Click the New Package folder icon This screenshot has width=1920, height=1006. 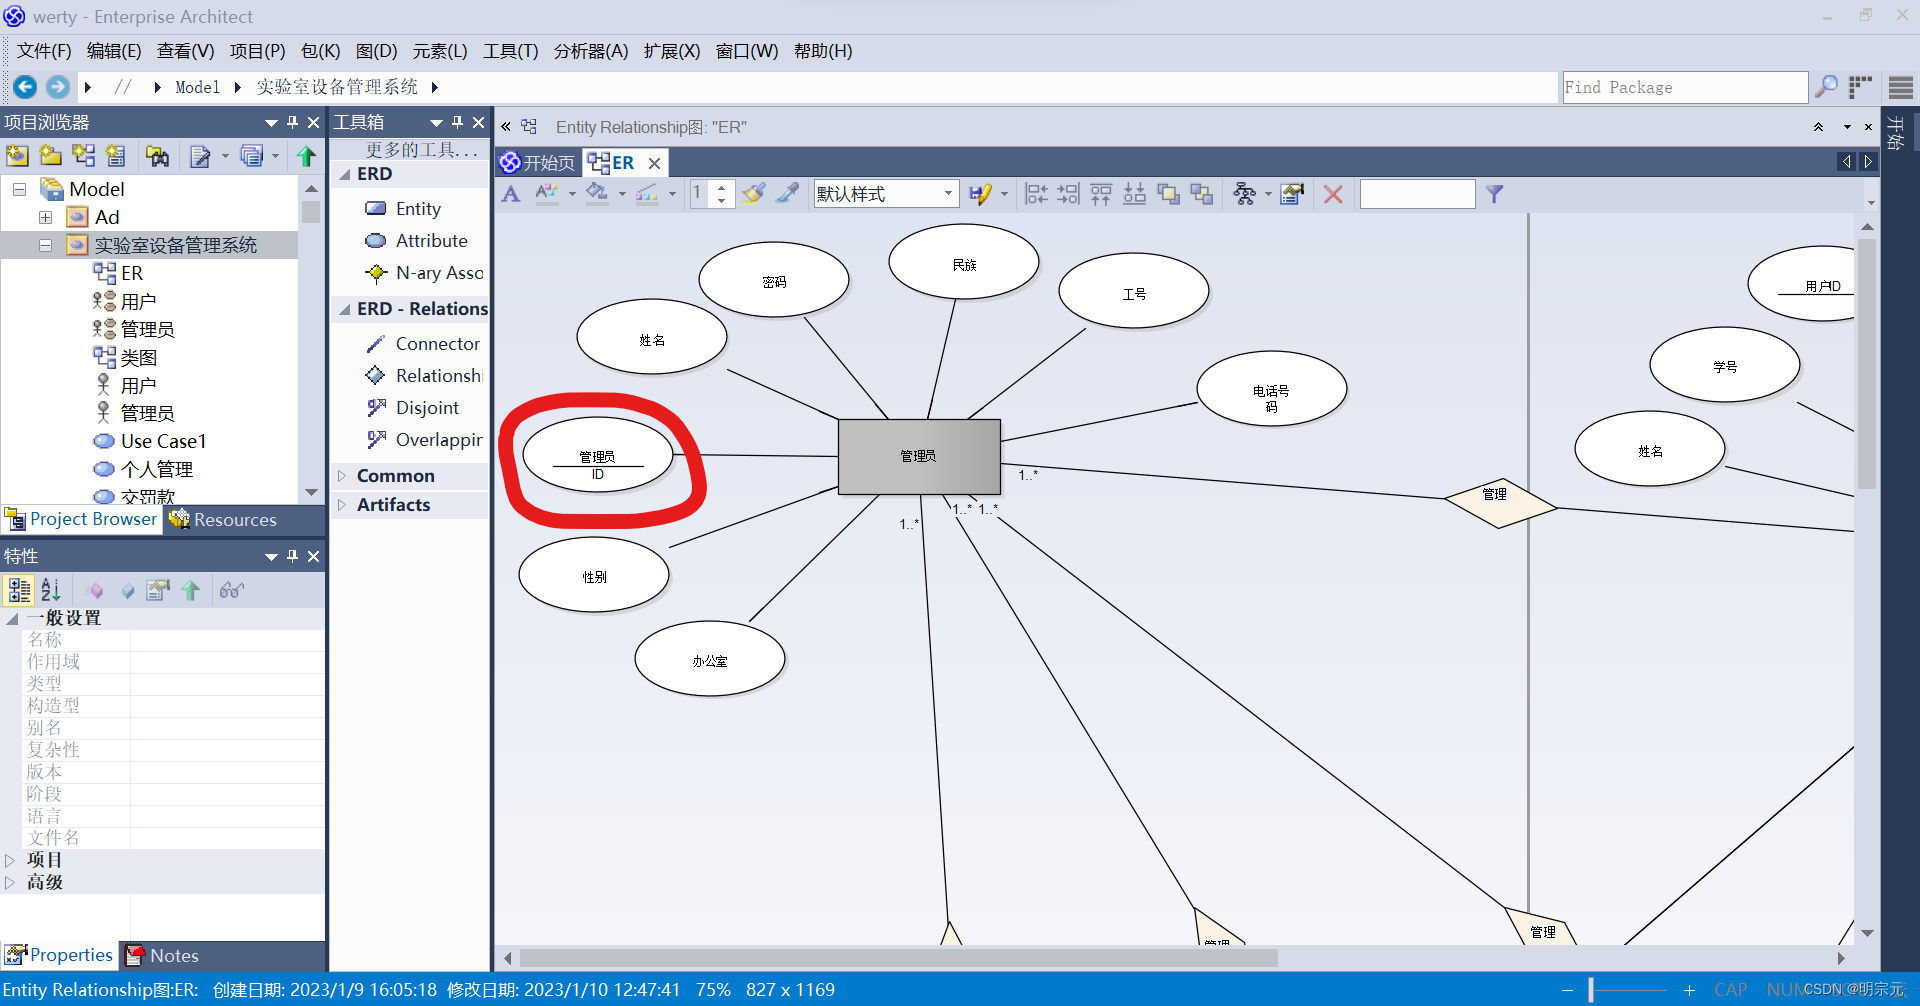click(50, 155)
